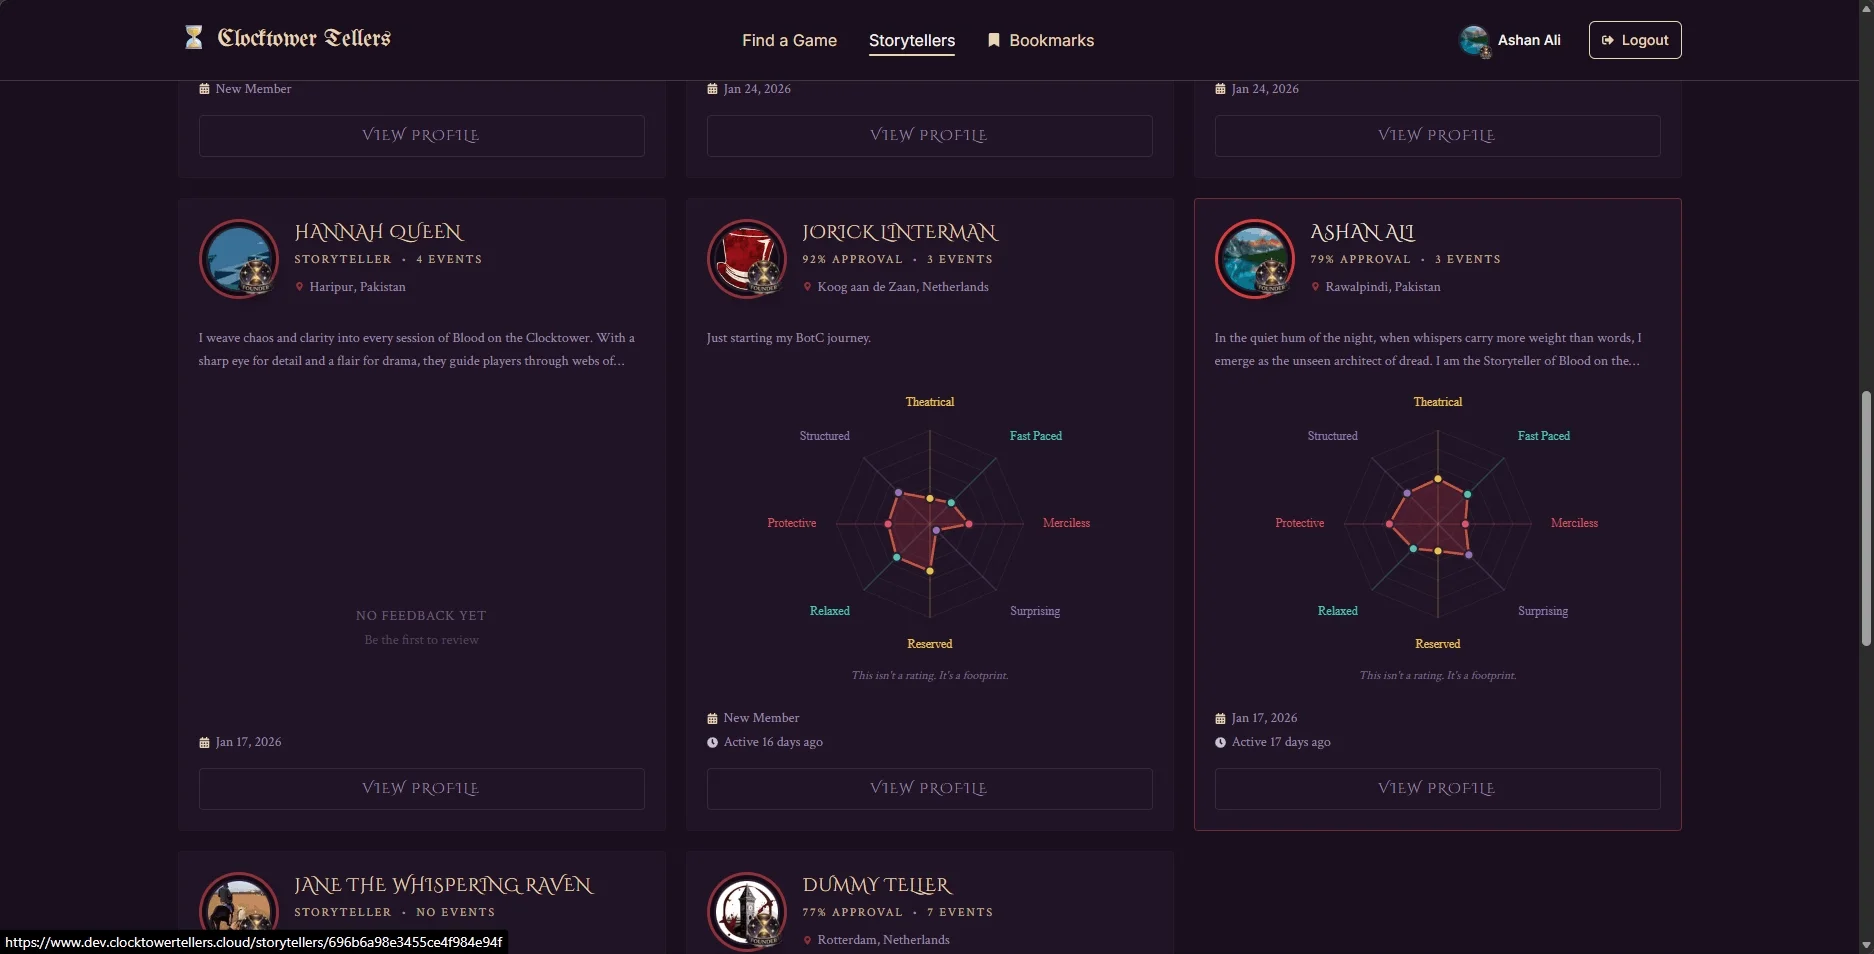The image size is (1874, 954).
Task: Open the Find a Game page
Action: [x=789, y=40]
